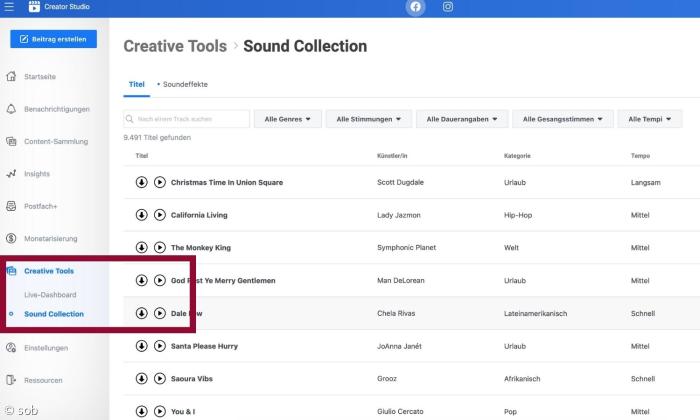The height and width of the screenshot is (420, 700).
Task: Click artist Symphonic Planet
Action: pos(406,247)
